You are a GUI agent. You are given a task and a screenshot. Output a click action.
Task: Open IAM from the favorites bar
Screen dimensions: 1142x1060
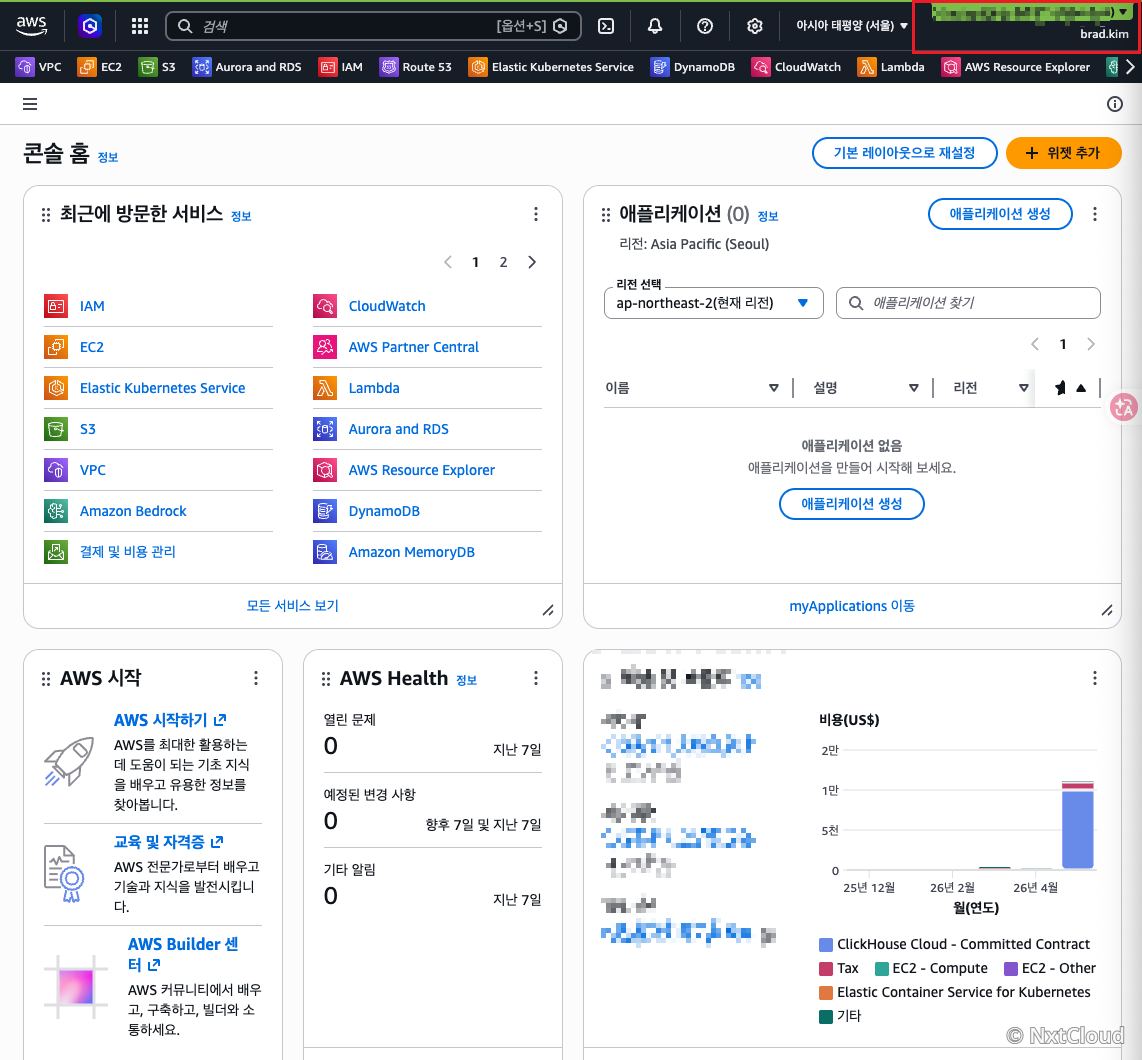pyautogui.click(x=341, y=67)
